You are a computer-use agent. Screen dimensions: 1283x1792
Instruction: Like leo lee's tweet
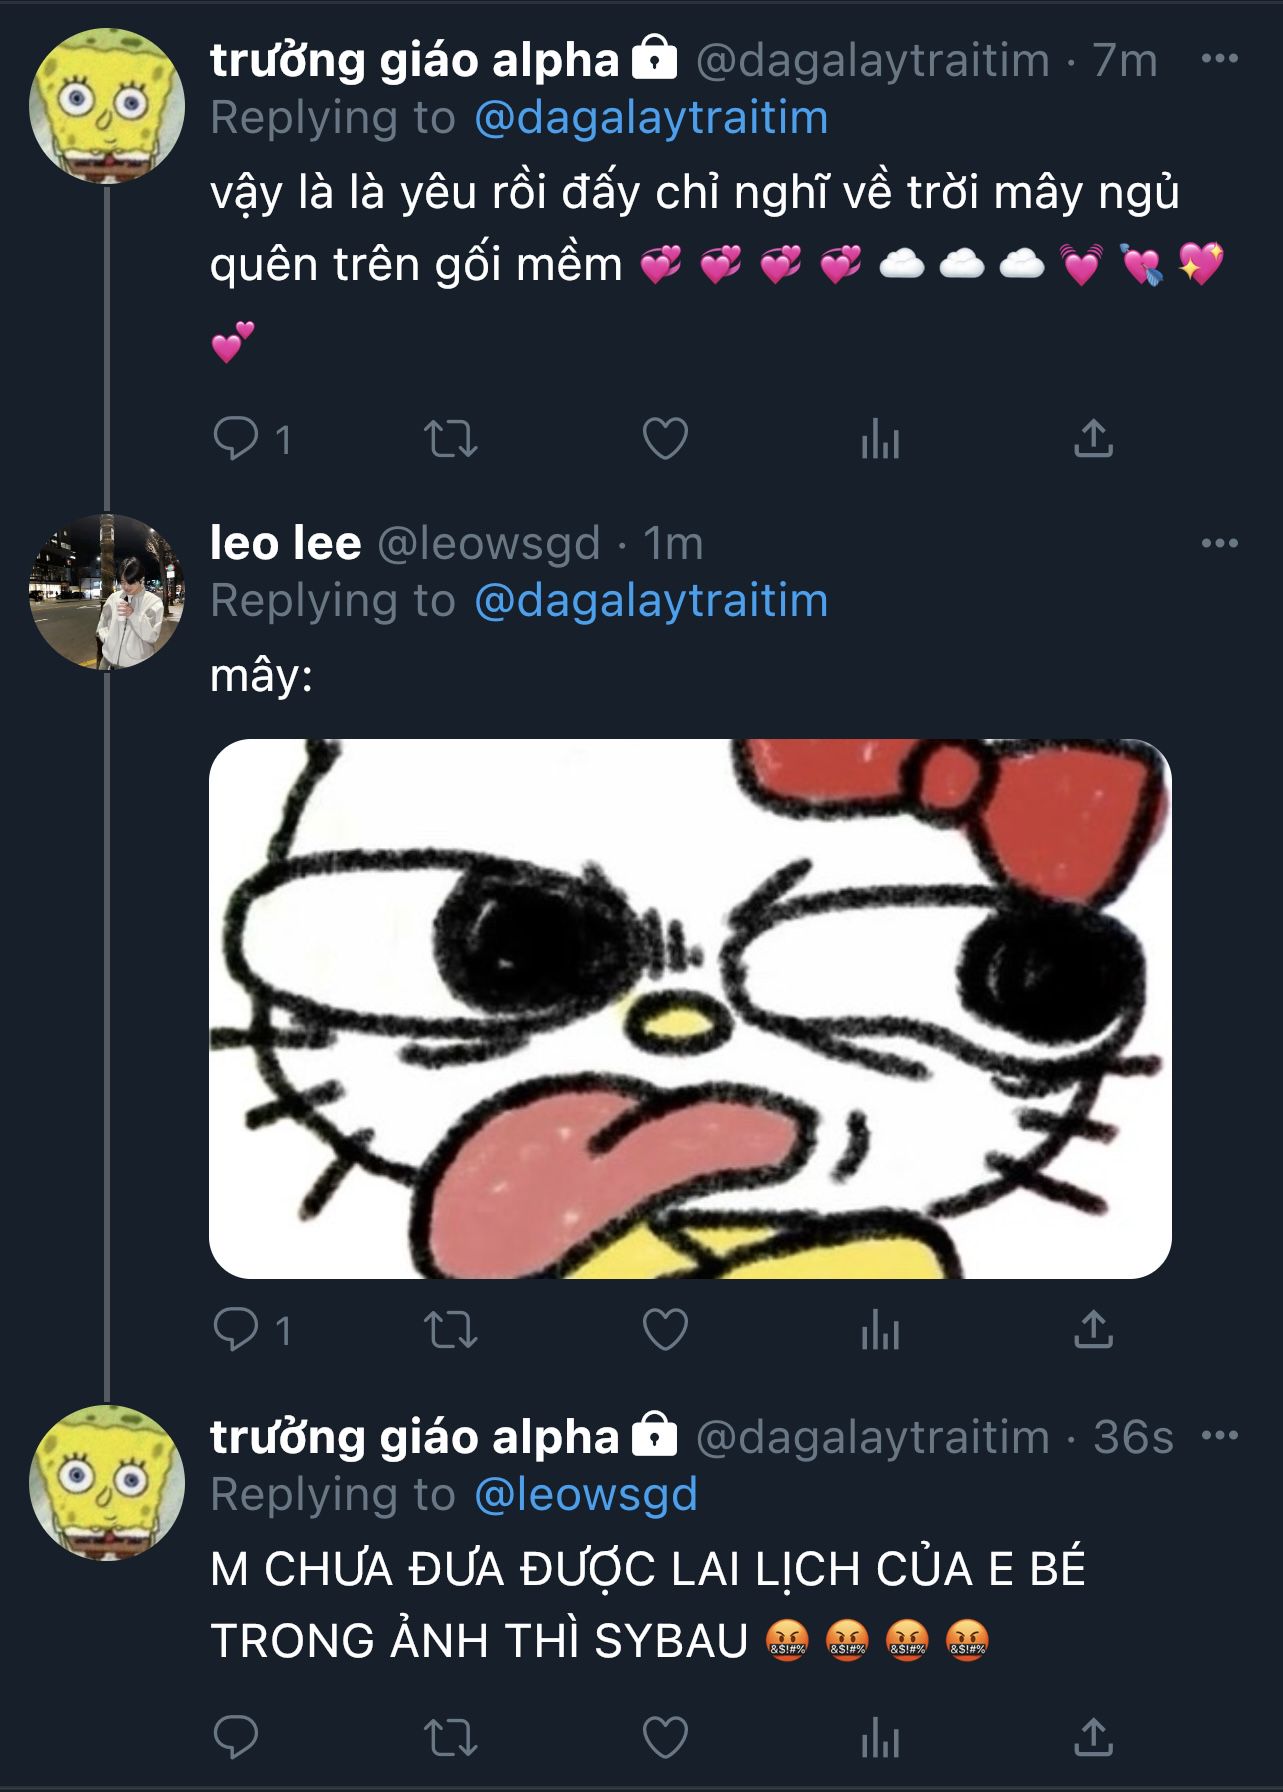pyautogui.click(x=665, y=1330)
